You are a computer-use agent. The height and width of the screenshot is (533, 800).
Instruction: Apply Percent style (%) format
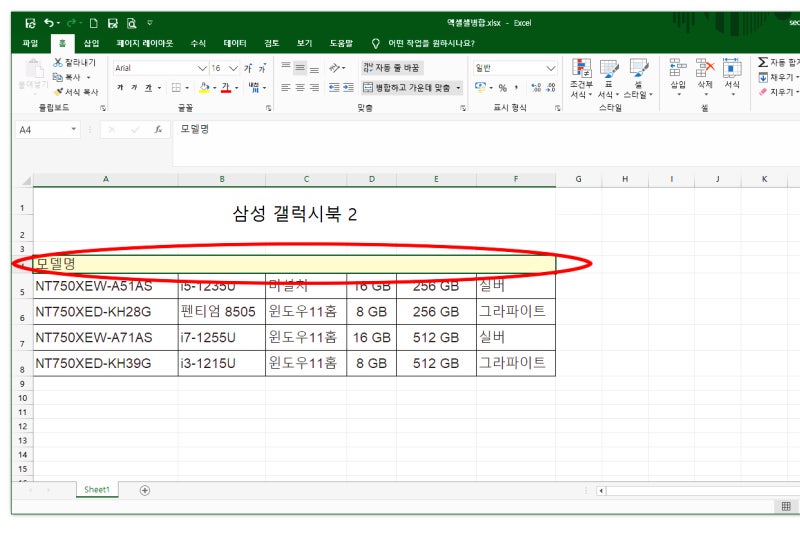(503, 88)
